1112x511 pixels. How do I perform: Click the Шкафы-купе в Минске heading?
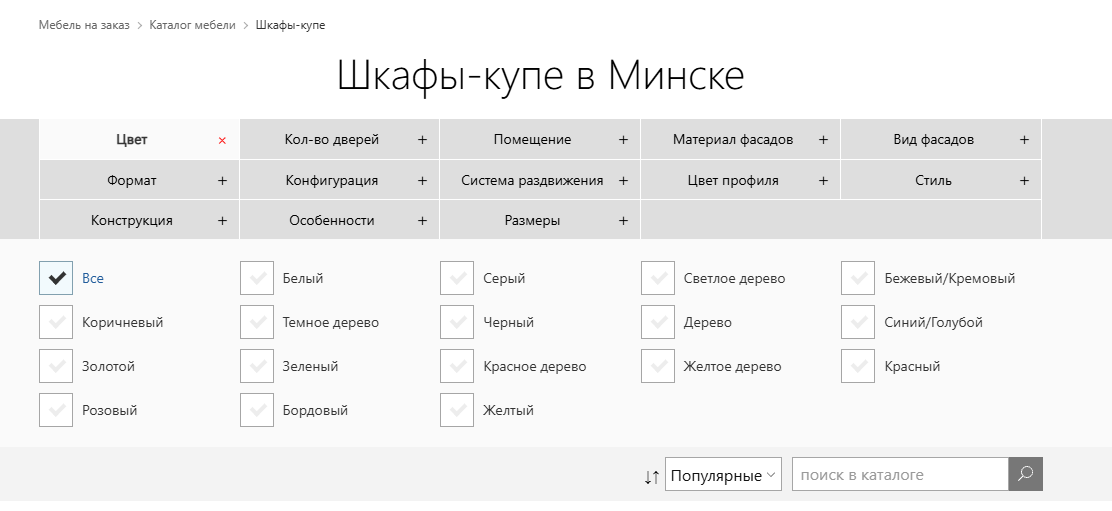click(540, 75)
